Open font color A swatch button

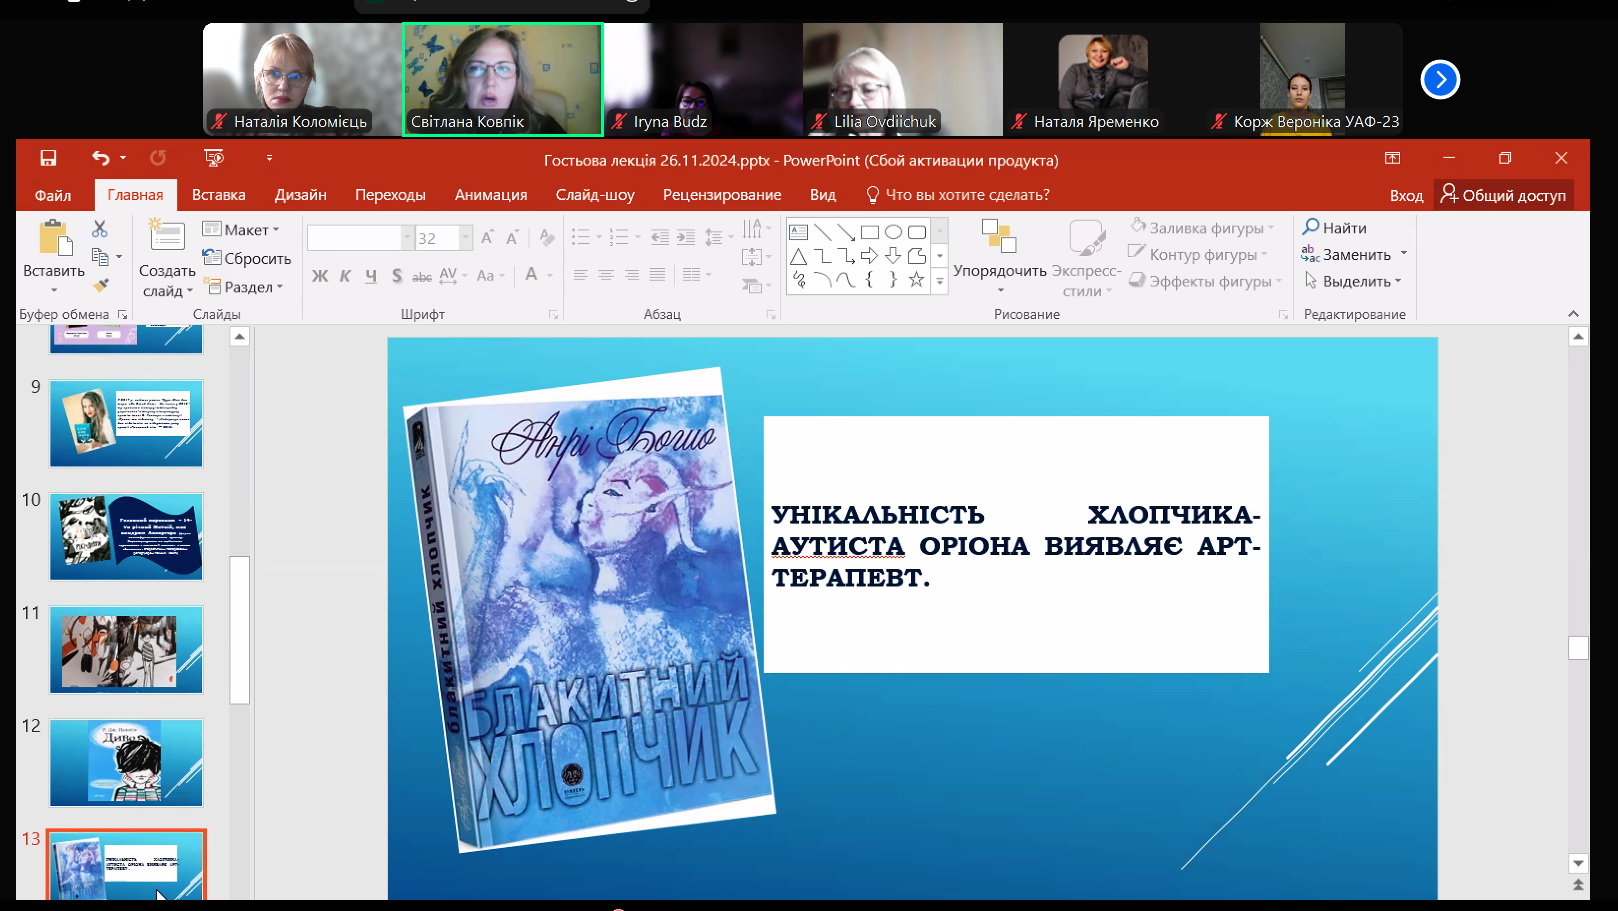532,275
